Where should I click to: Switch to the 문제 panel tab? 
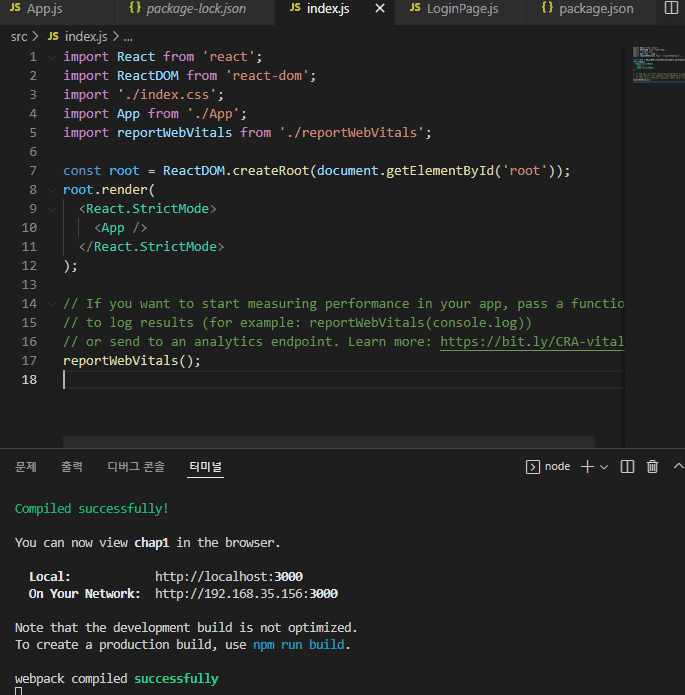tap(26, 466)
